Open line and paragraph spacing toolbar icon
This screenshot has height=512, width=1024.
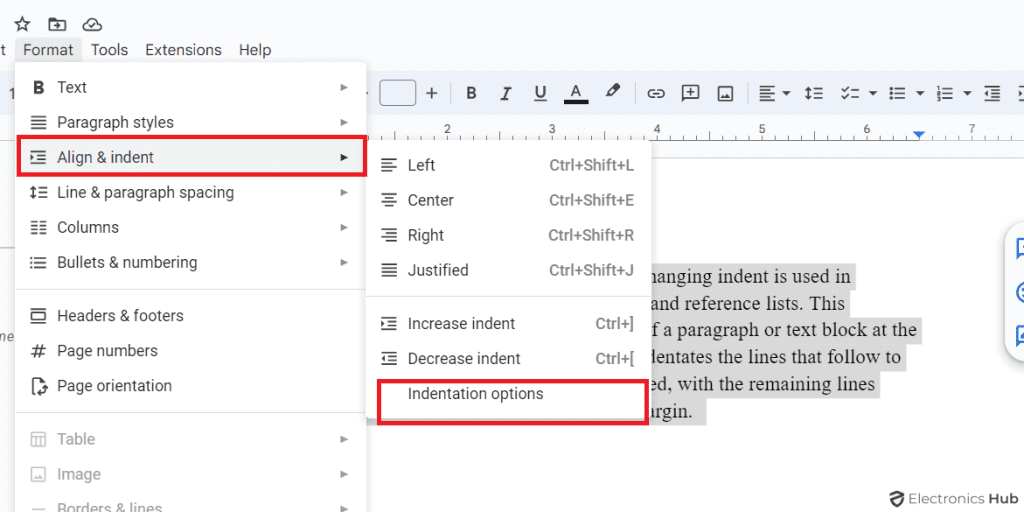(814, 93)
